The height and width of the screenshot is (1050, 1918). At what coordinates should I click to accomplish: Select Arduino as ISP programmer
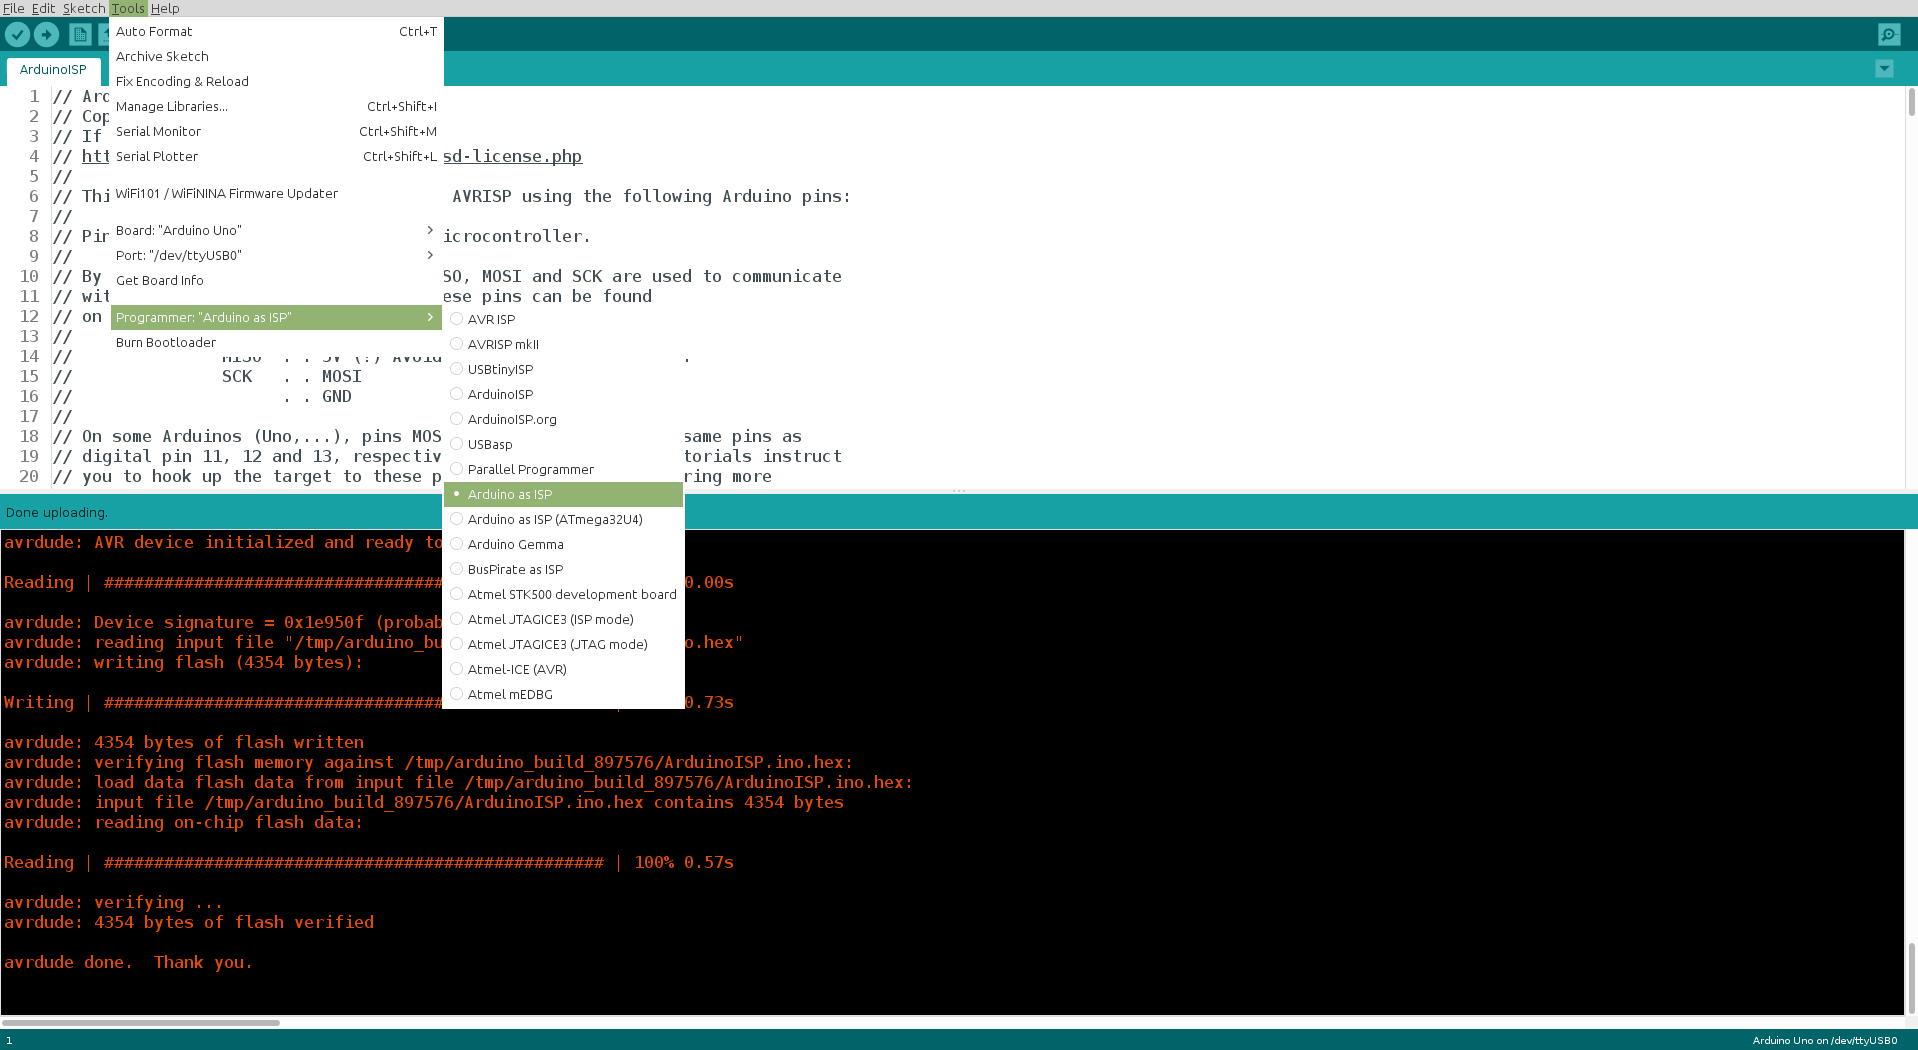tap(564, 494)
